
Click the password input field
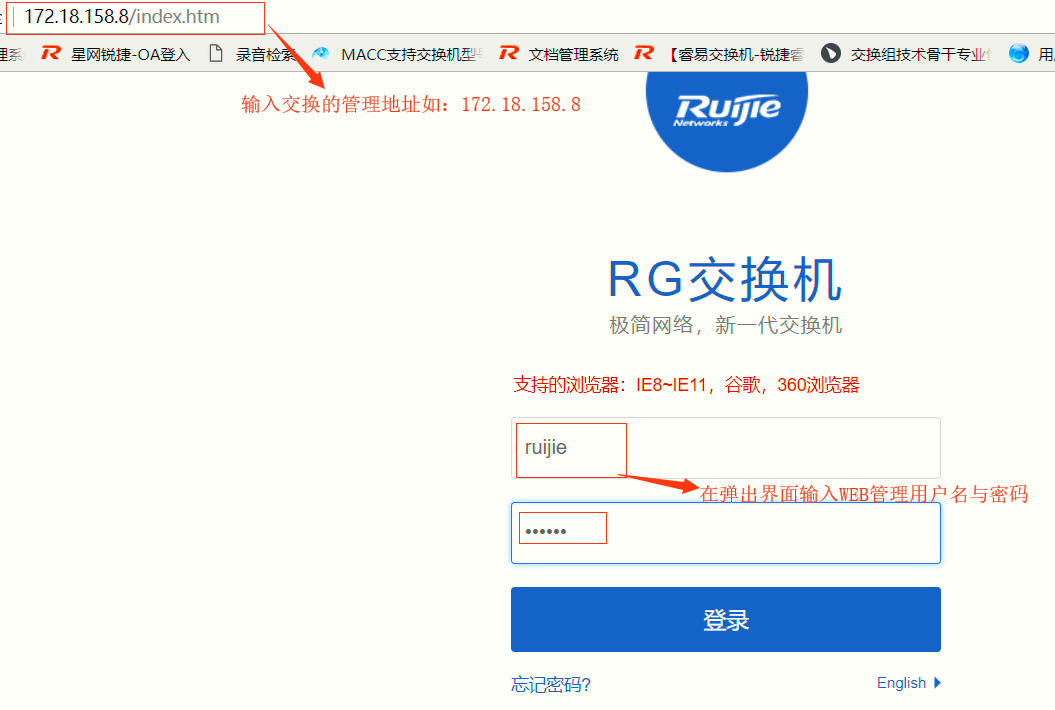tap(726, 533)
